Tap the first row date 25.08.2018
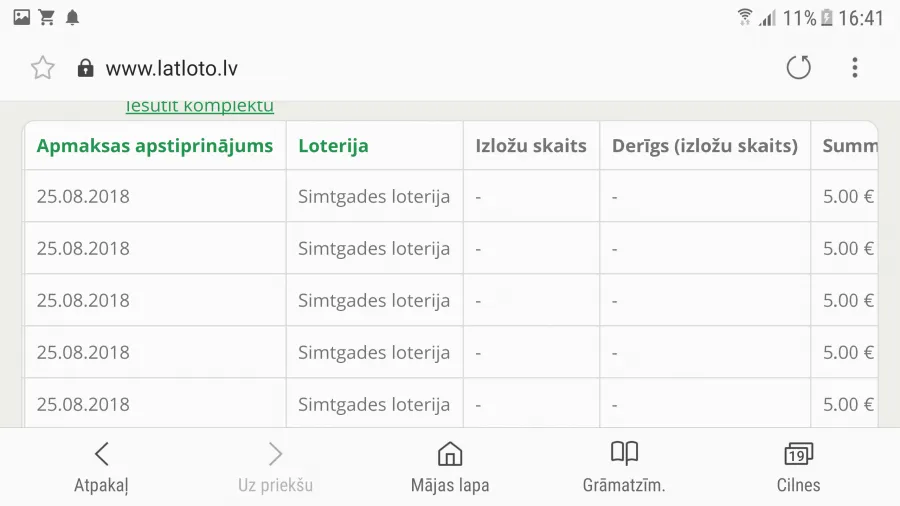Viewport: 900px width, 506px height. (x=83, y=196)
